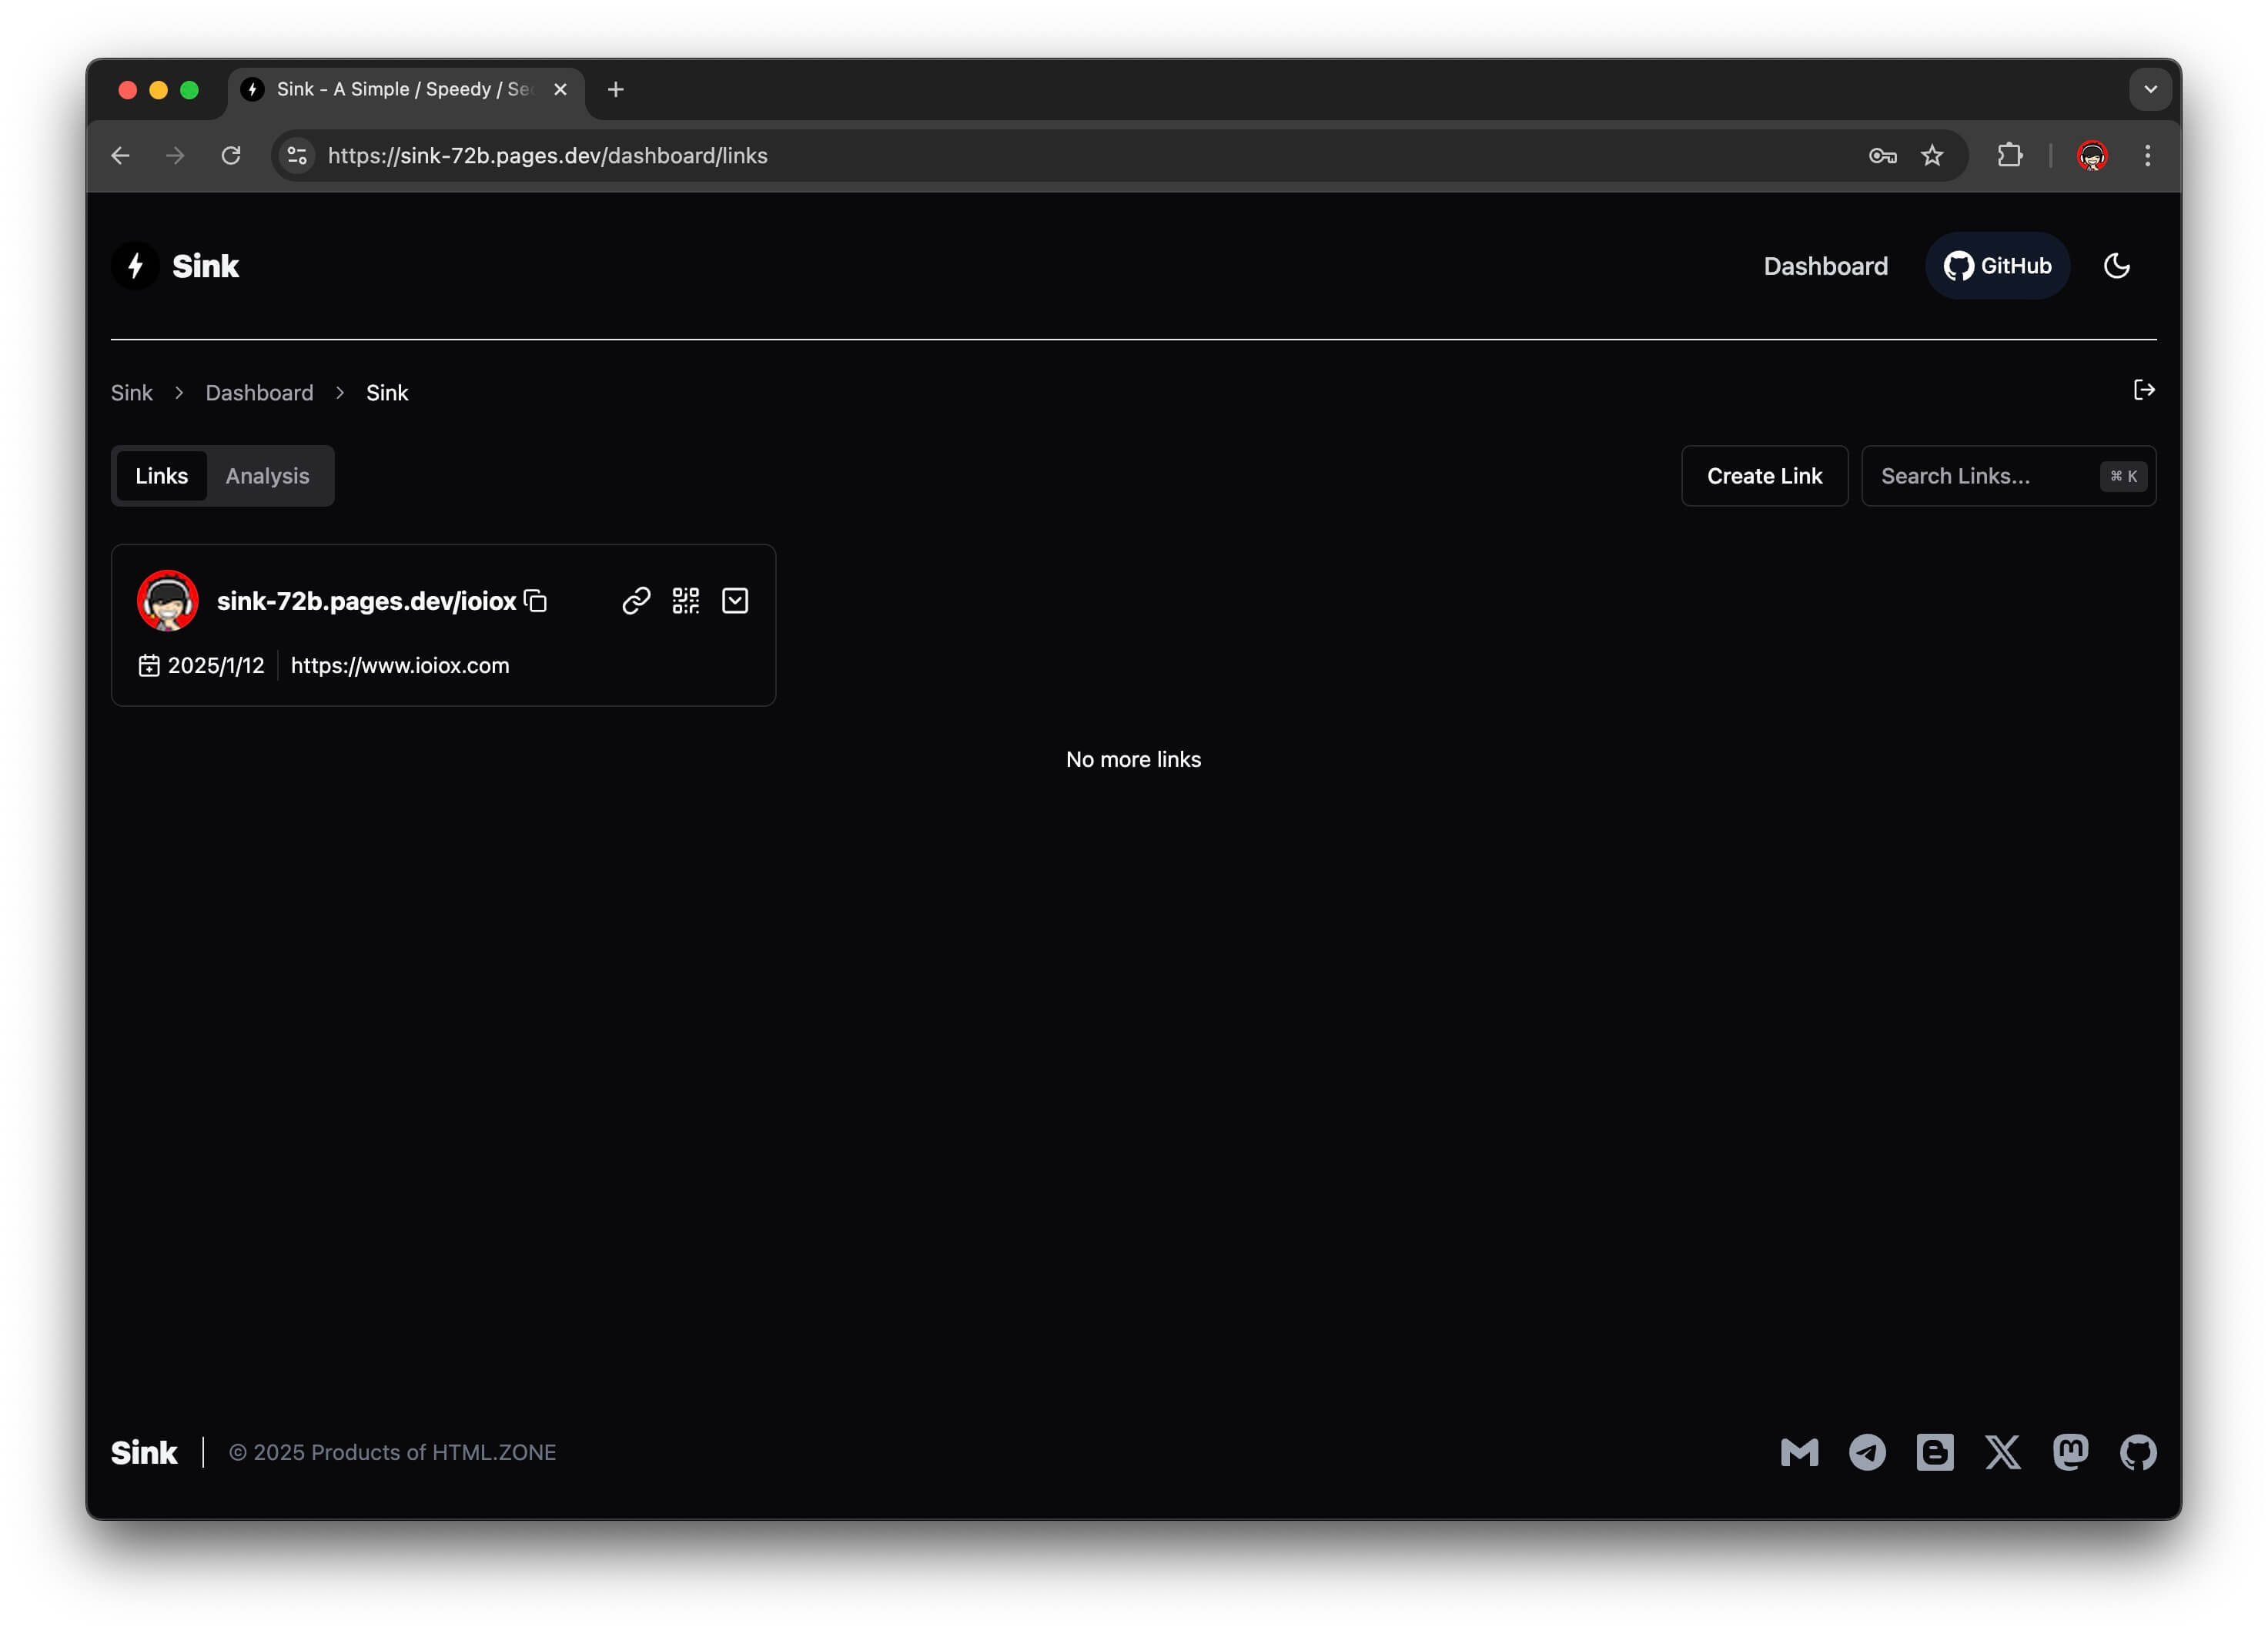
Task: Open the GitHub button in header
Action: click(1997, 266)
